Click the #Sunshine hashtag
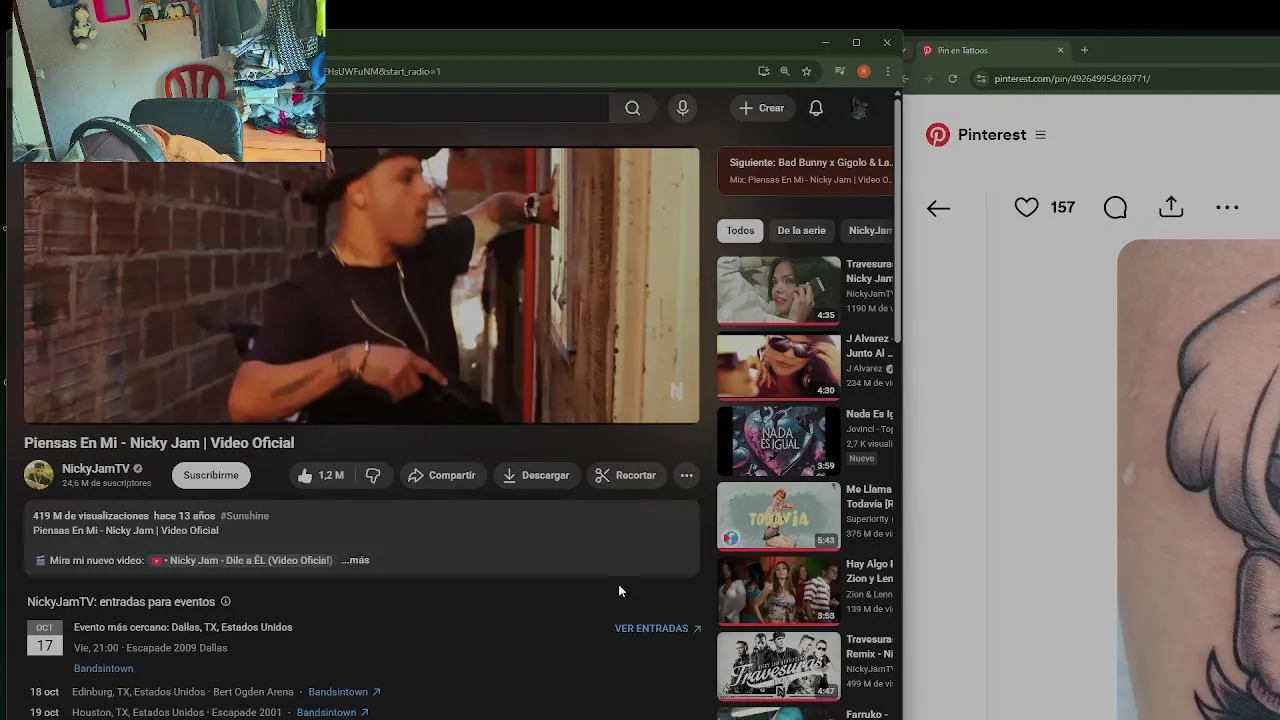This screenshot has height=720, width=1280. click(x=245, y=516)
